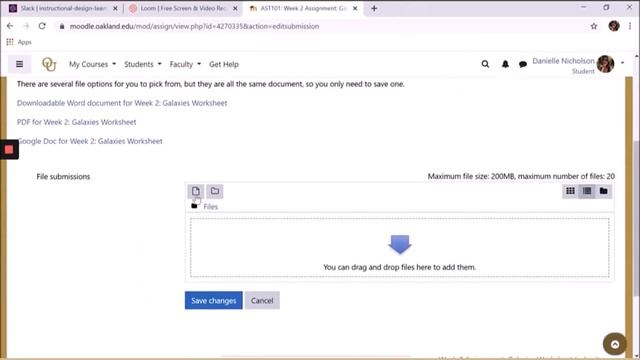Click the scroll-to-top circle button
The image size is (640, 360).
[x=615, y=344]
